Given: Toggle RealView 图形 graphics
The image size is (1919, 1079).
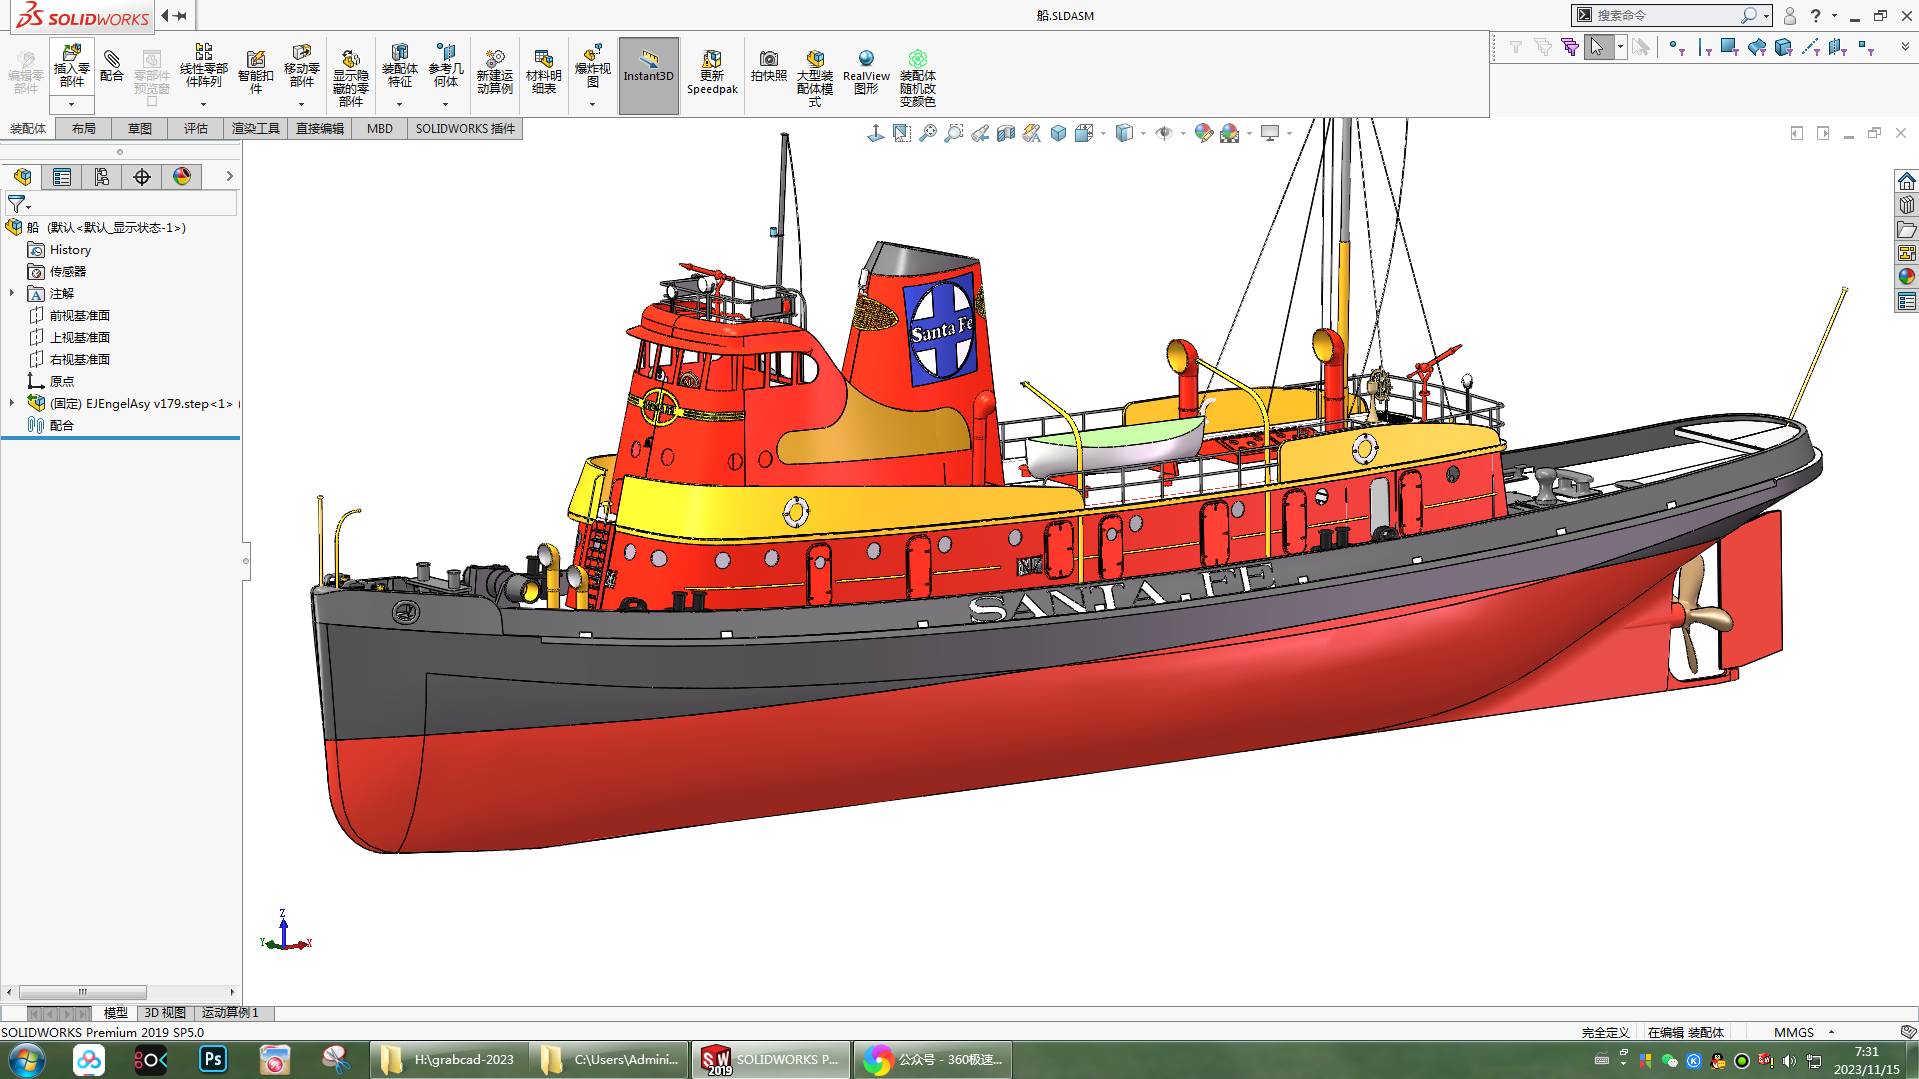Looking at the screenshot, I should [866, 71].
